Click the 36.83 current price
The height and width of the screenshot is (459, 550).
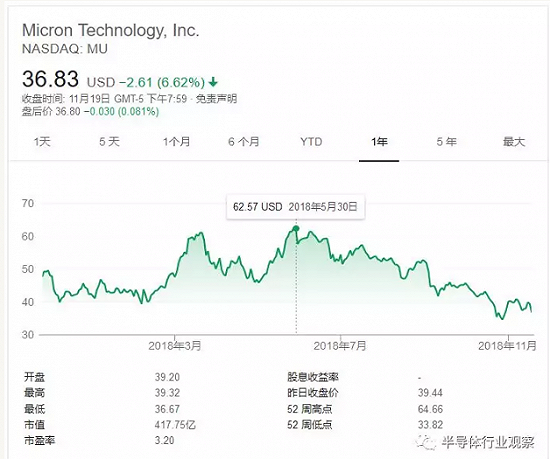tap(50, 79)
